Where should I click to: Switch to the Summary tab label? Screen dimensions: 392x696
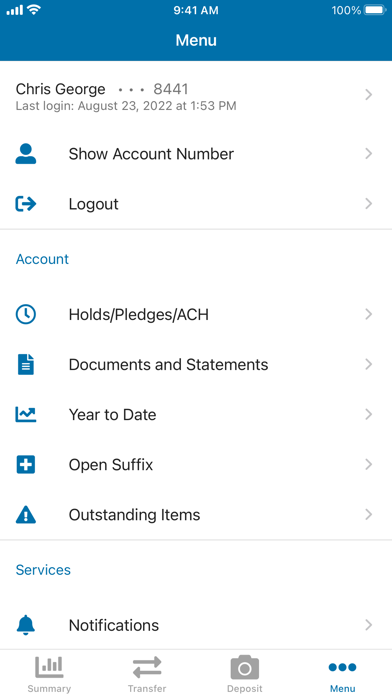click(49, 689)
